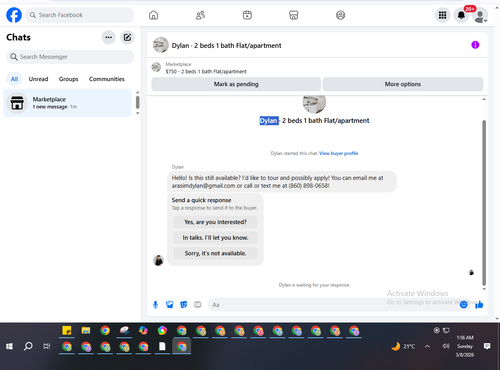The height and width of the screenshot is (370, 500).
Task: Open the purple conversation information icon
Action: click(475, 45)
